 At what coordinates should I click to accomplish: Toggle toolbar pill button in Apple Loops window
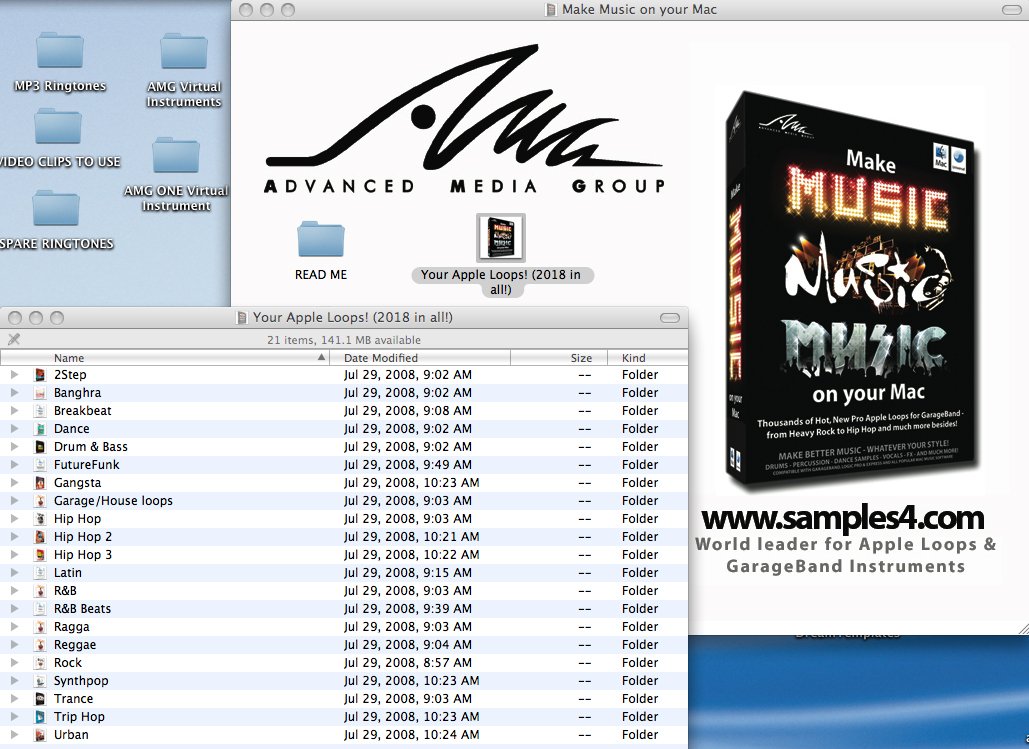[669, 318]
